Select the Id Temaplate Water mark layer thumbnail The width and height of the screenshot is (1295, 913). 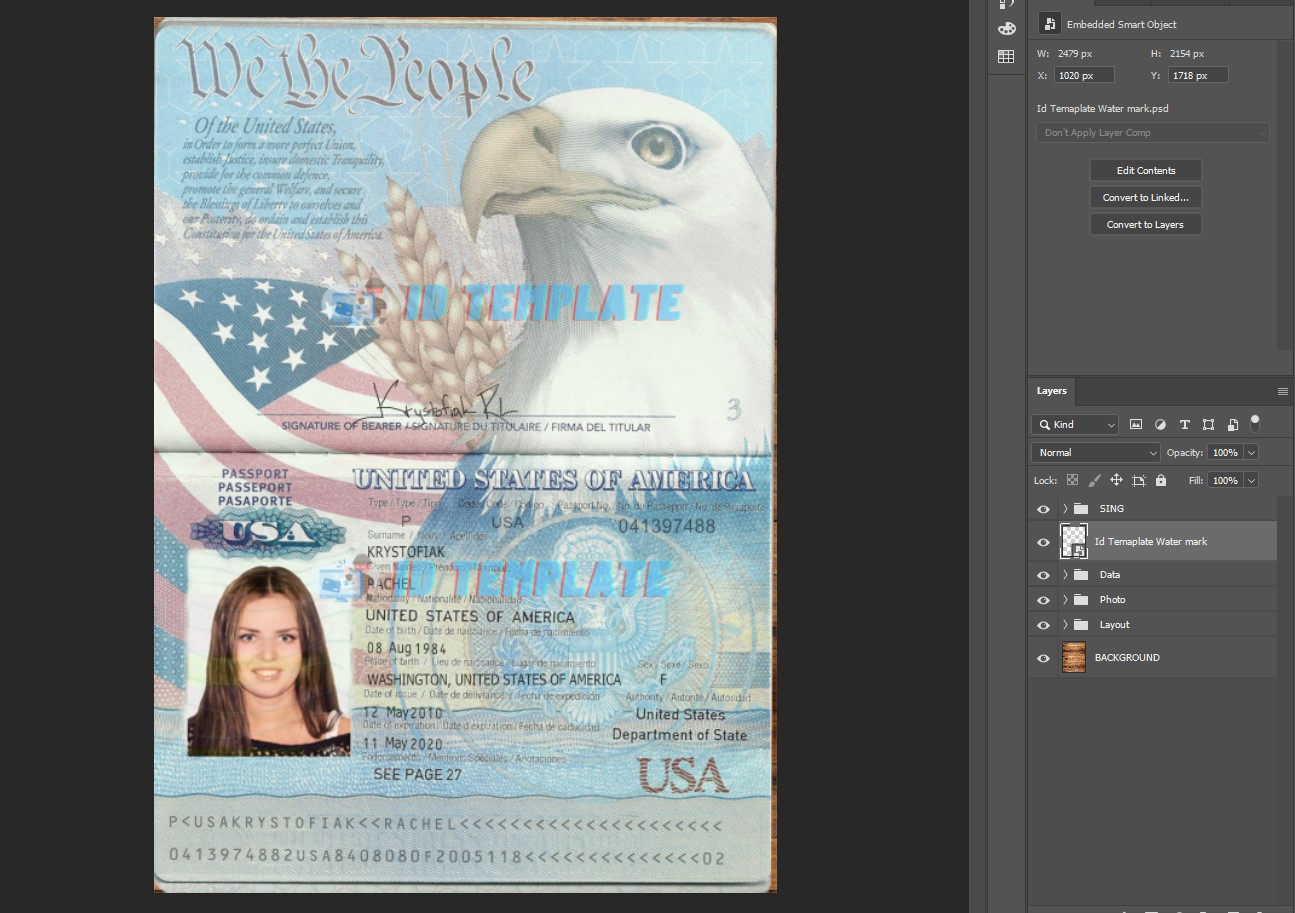1074,542
